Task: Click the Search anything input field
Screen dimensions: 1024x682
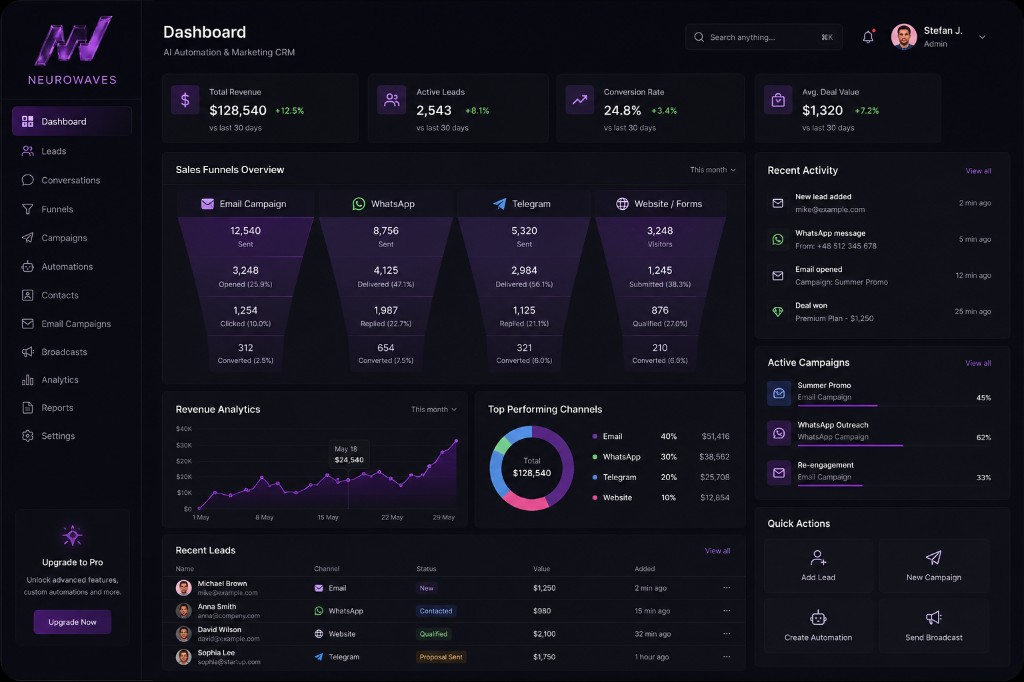Action: [x=764, y=37]
